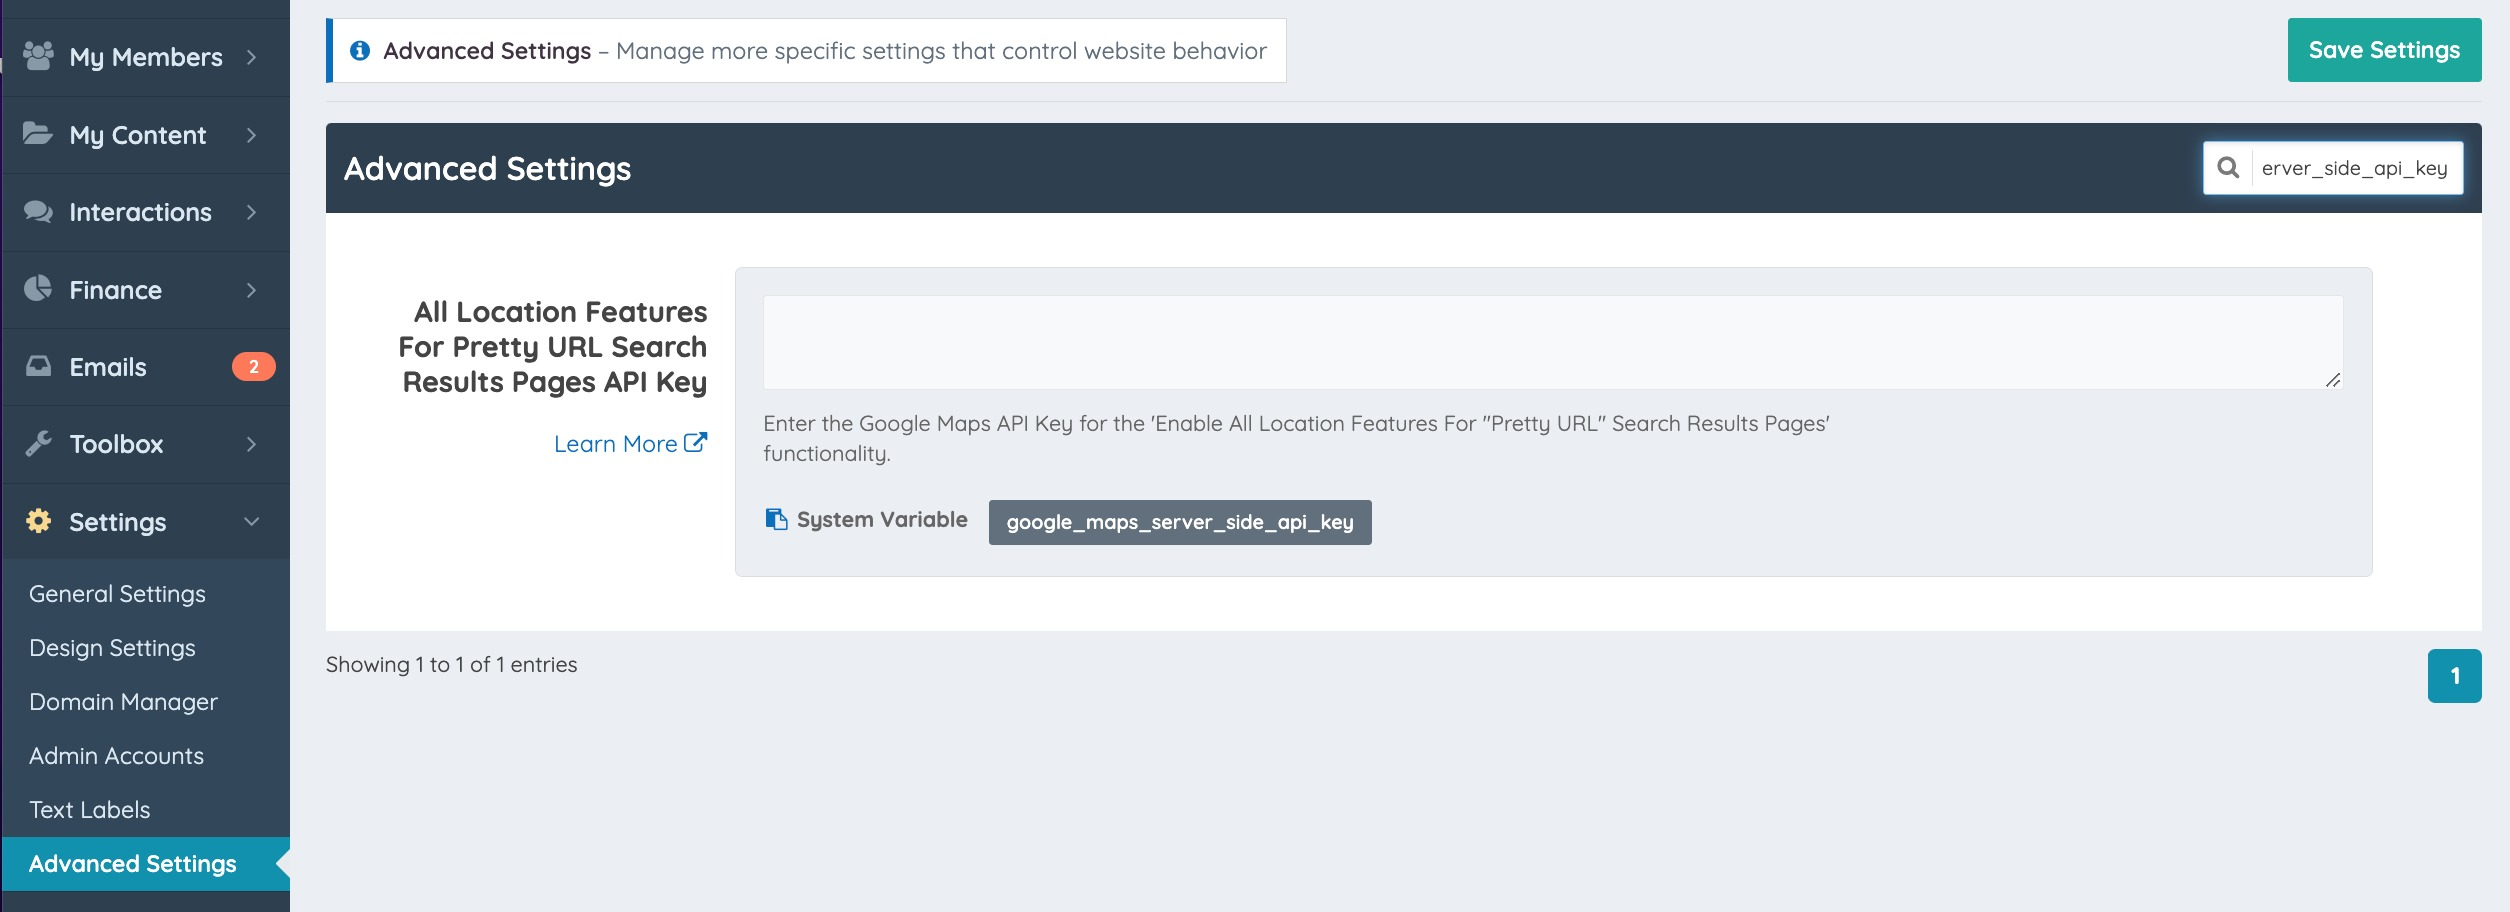Copy google_maps_server_side_api_key variable

pos(1180,522)
